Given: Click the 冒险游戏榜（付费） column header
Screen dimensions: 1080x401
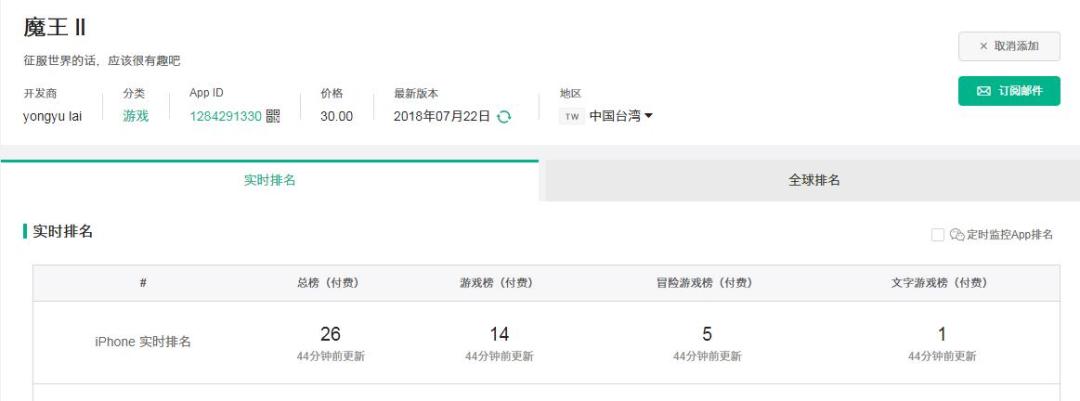Looking at the screenshot, I should (698, 283).
